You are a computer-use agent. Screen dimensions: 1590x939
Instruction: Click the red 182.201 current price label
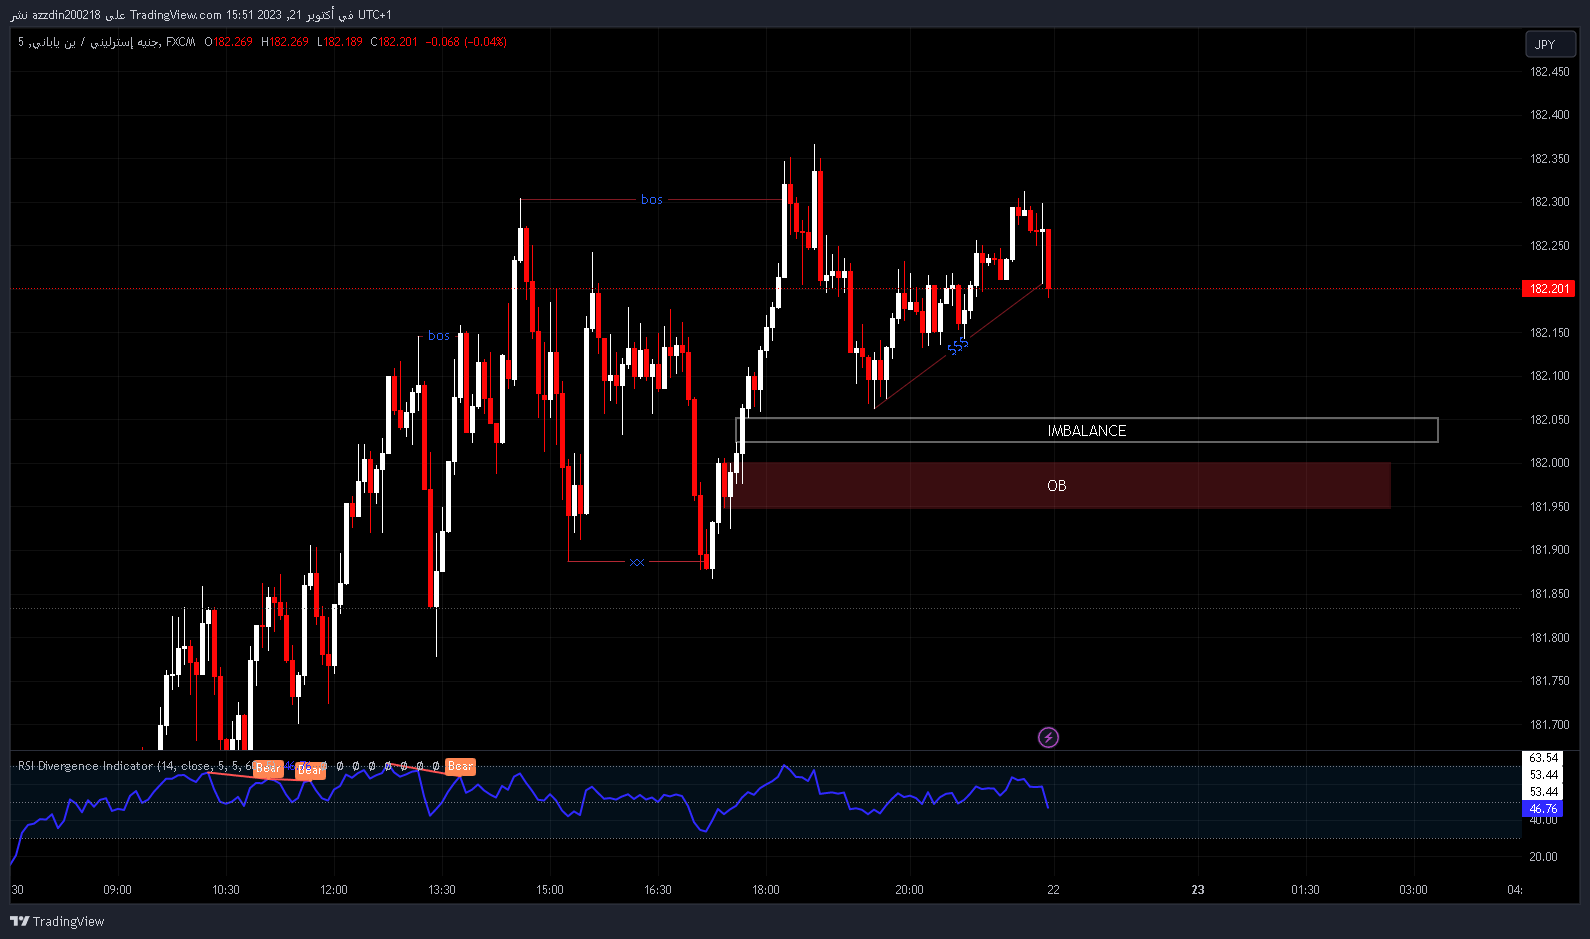tap(1549, 289)
